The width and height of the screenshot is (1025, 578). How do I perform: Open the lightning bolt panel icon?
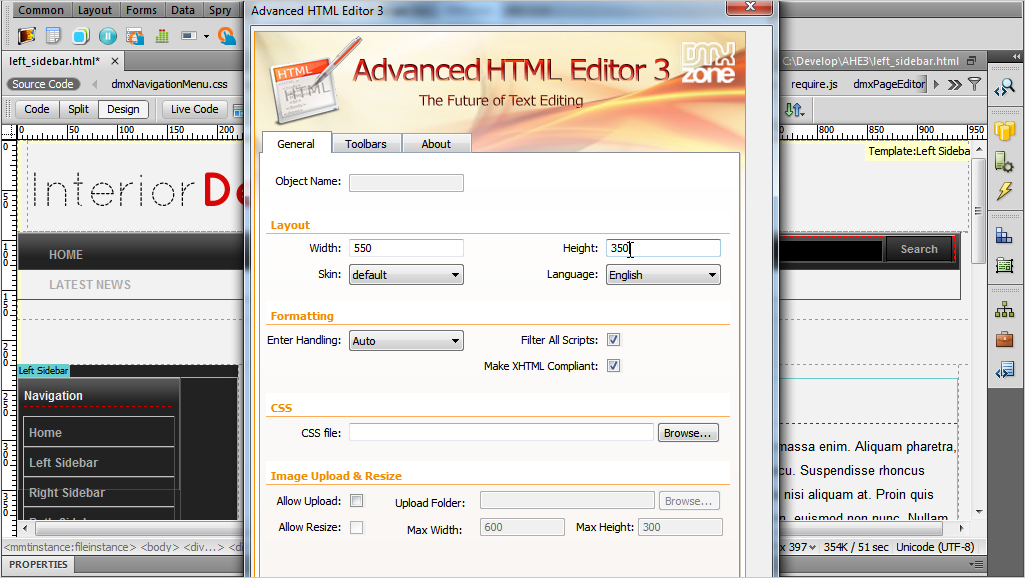click(1005, 191)
